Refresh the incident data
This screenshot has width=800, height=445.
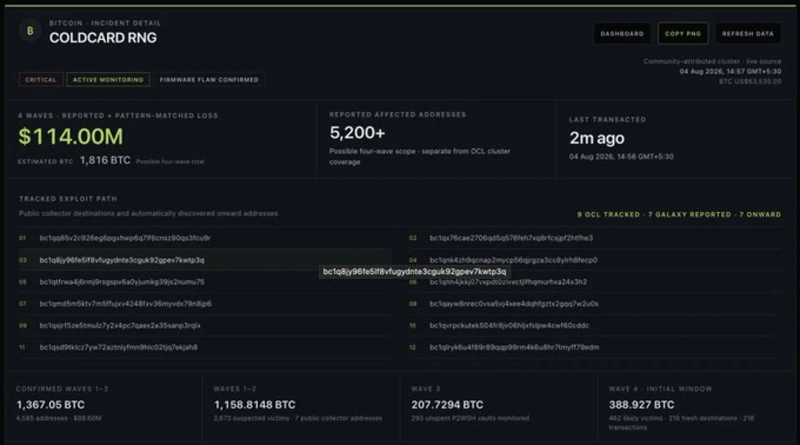pyautogui.click(x=747, y=34)
